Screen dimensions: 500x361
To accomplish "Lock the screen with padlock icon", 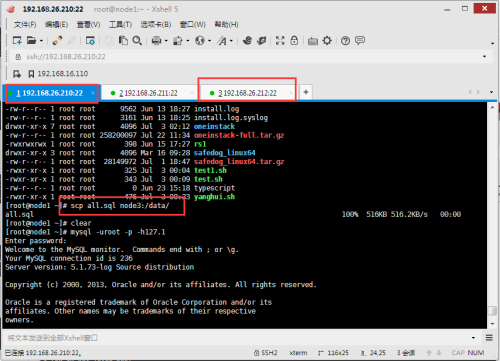I will tap(294, 41).
